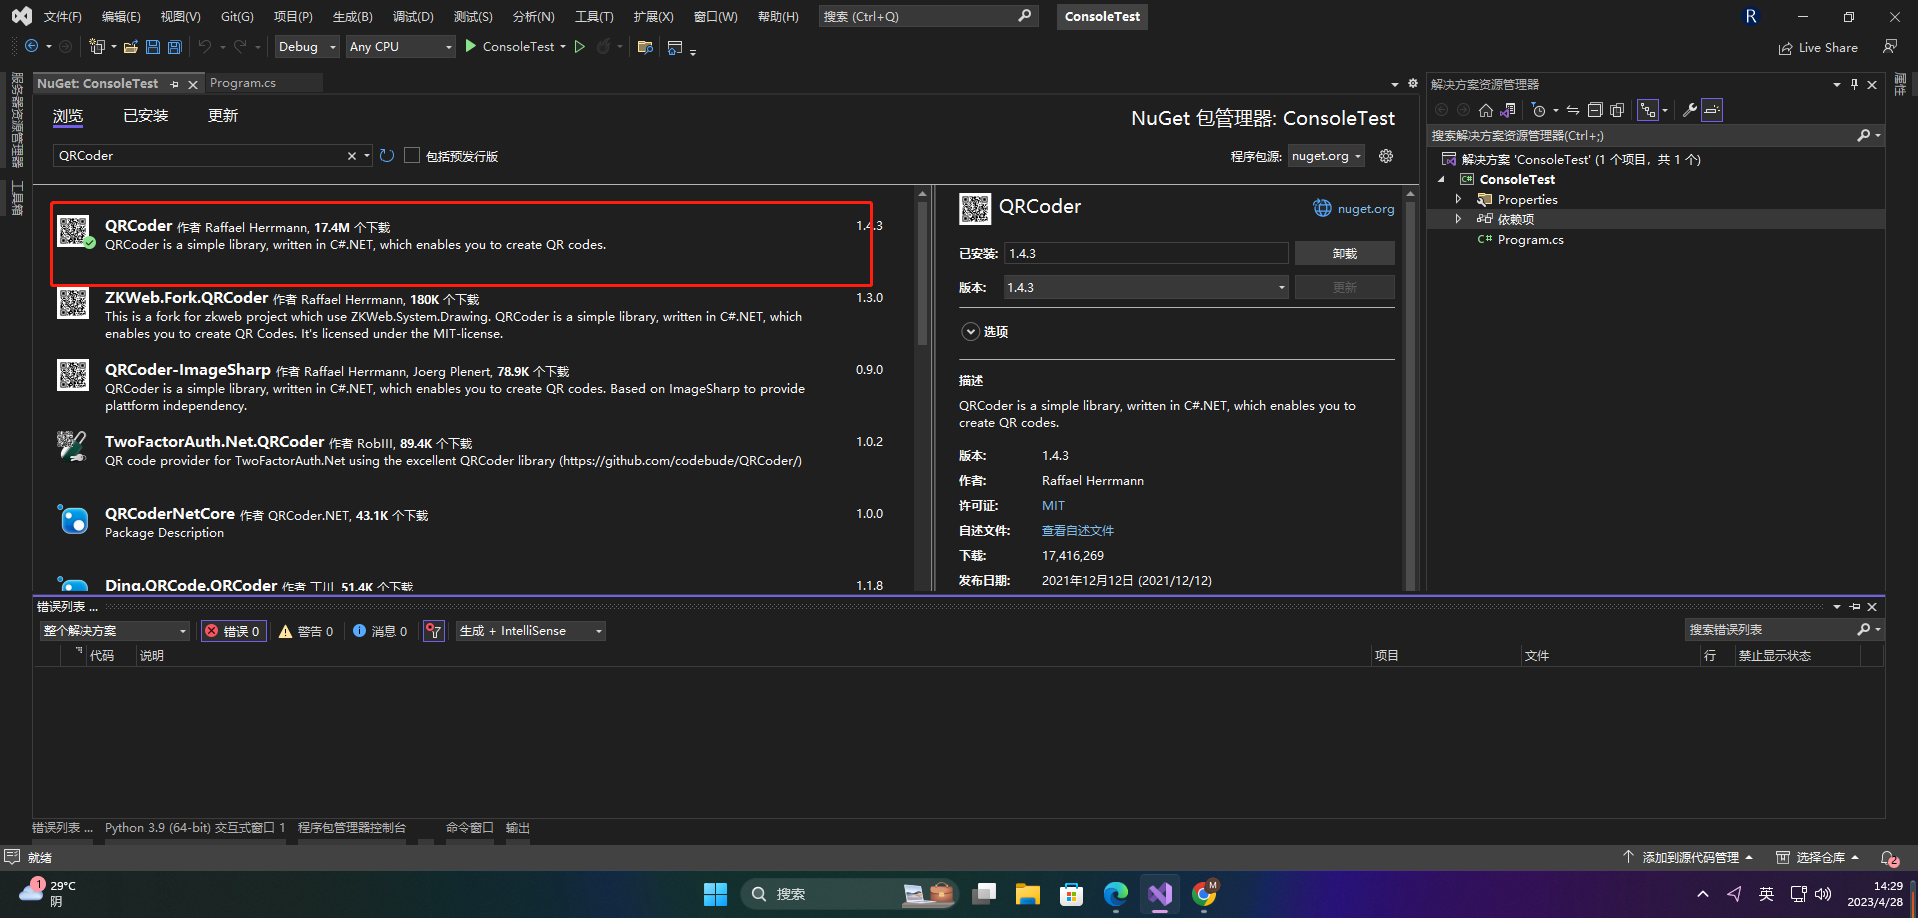Screen dimensions: 1918x918
Task: Click the error list filter icon
Action: click(434, 631)
